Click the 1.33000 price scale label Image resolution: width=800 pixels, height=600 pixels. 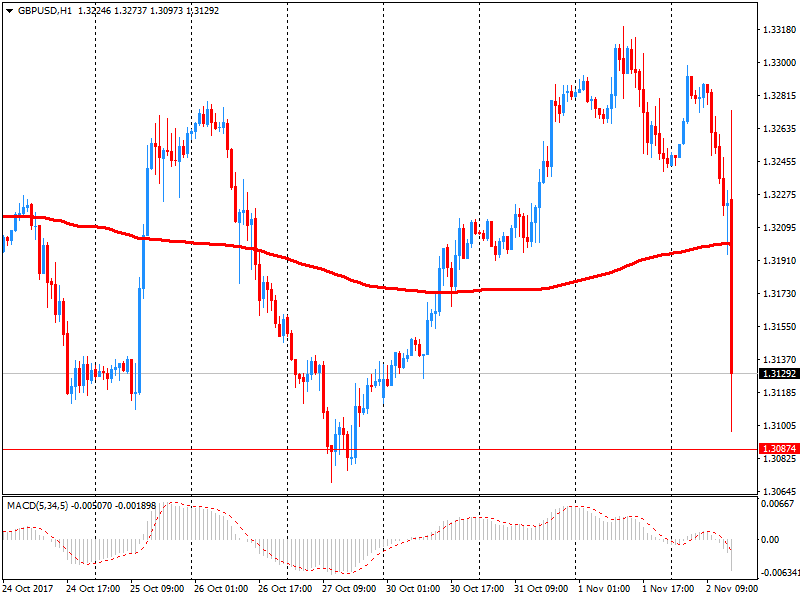[779, 62]
